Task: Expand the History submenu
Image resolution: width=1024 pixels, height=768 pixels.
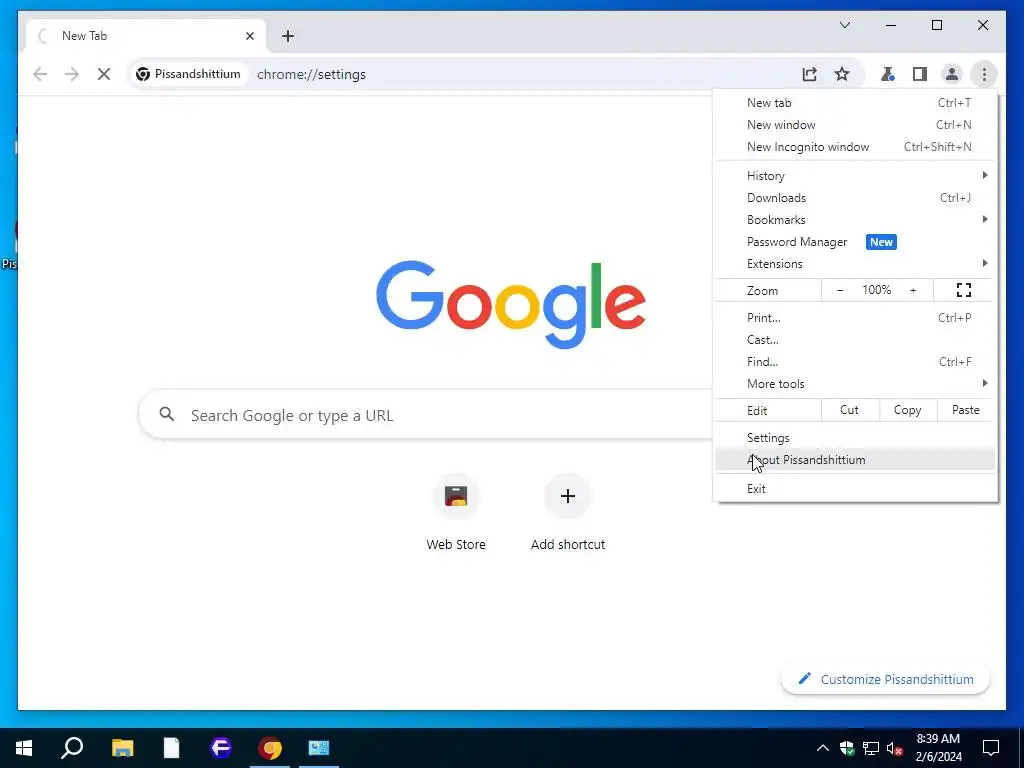Action: tap(855, 176)
